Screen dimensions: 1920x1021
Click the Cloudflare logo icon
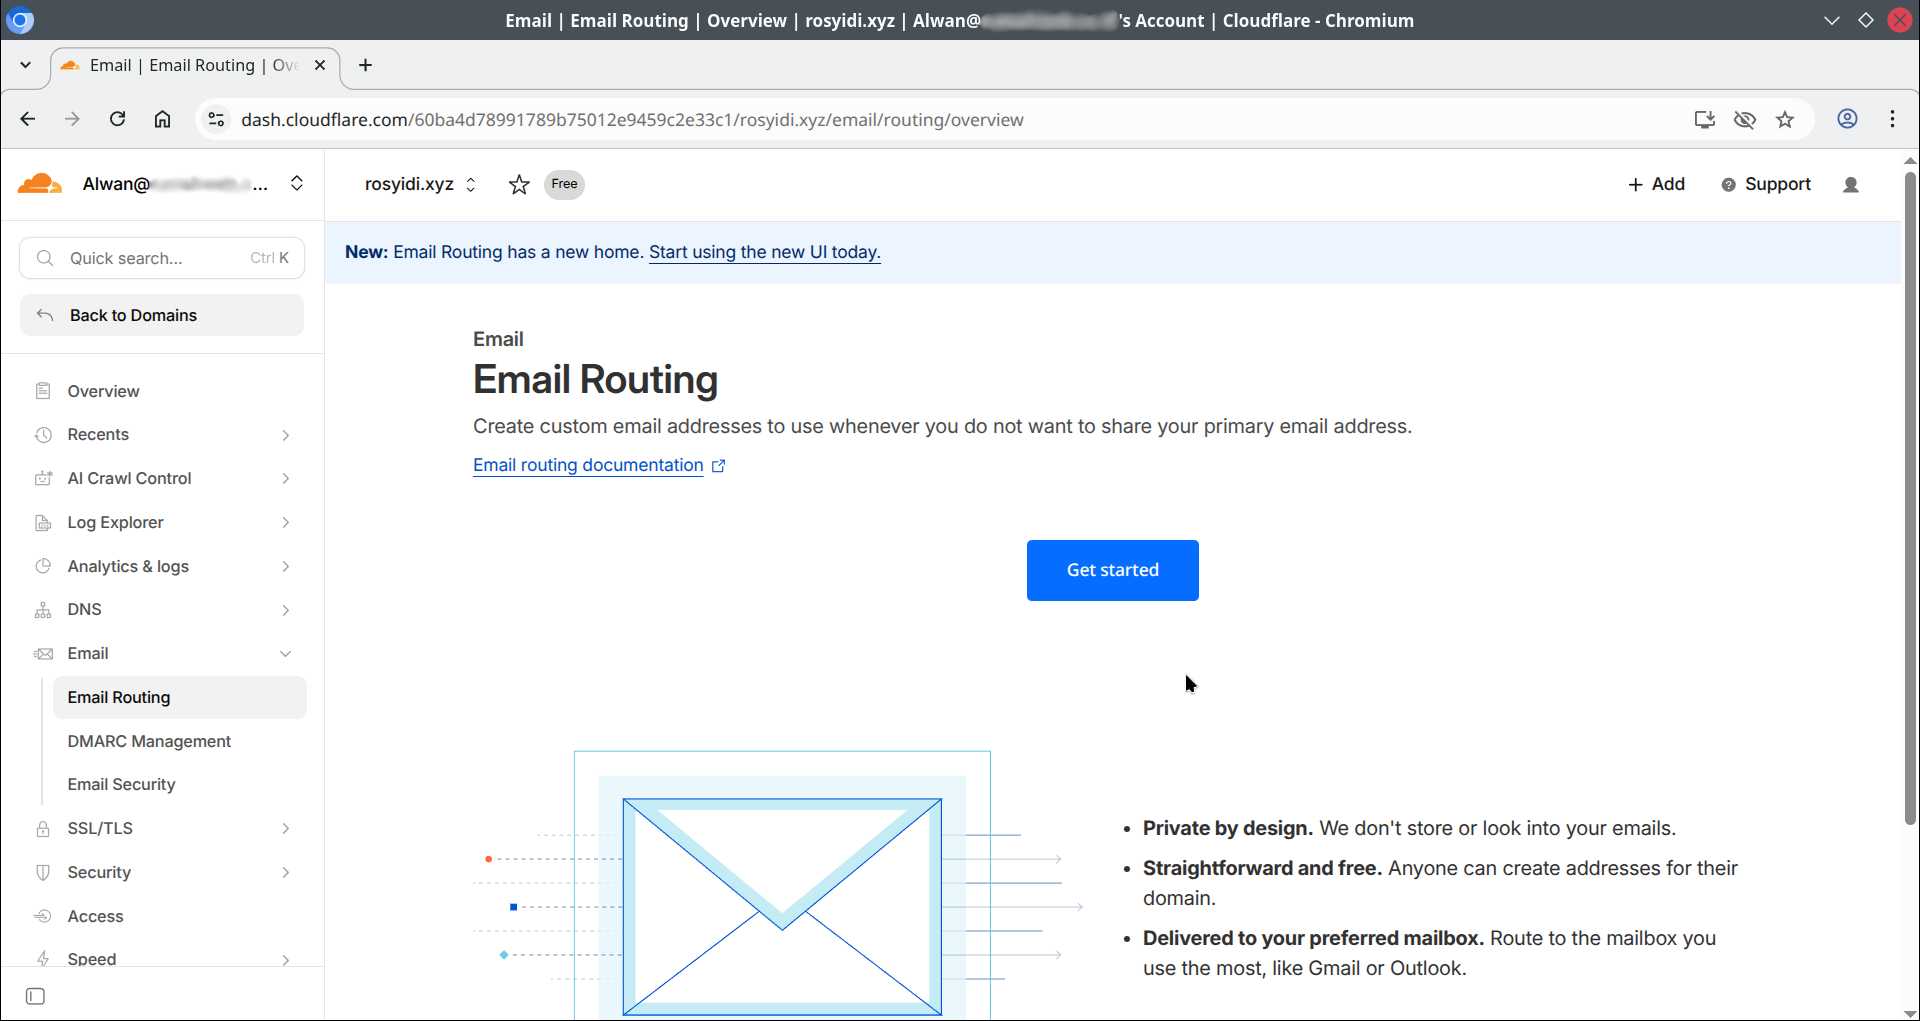[x=40, y=184]
